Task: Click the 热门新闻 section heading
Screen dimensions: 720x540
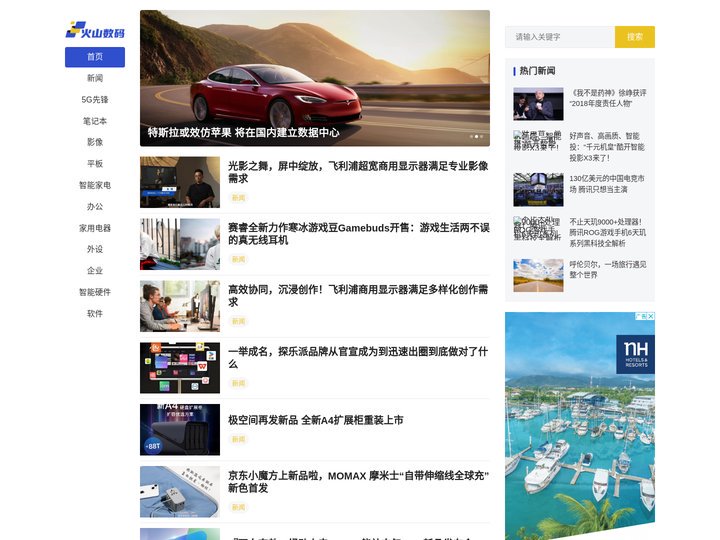Action: tap(537, 71)
